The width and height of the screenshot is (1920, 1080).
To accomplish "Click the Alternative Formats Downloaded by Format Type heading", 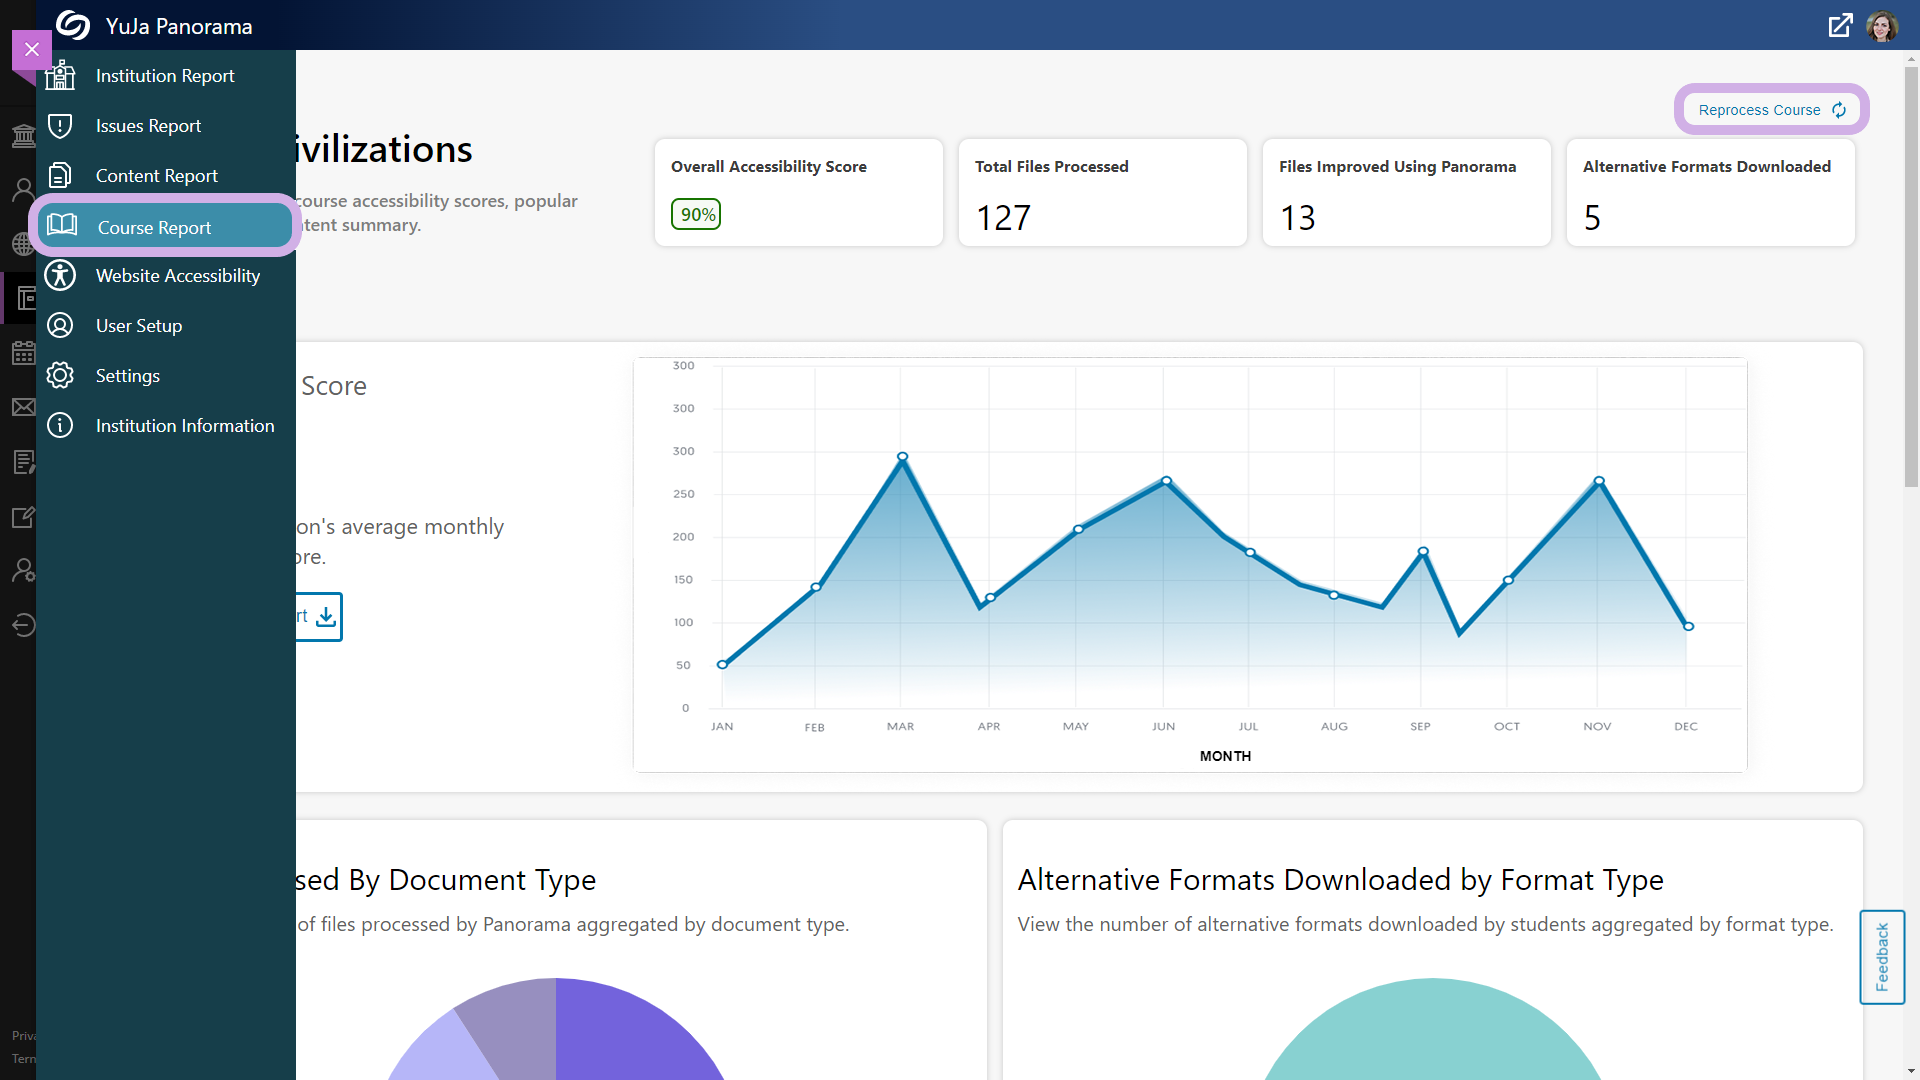I will pos(1340,880).
